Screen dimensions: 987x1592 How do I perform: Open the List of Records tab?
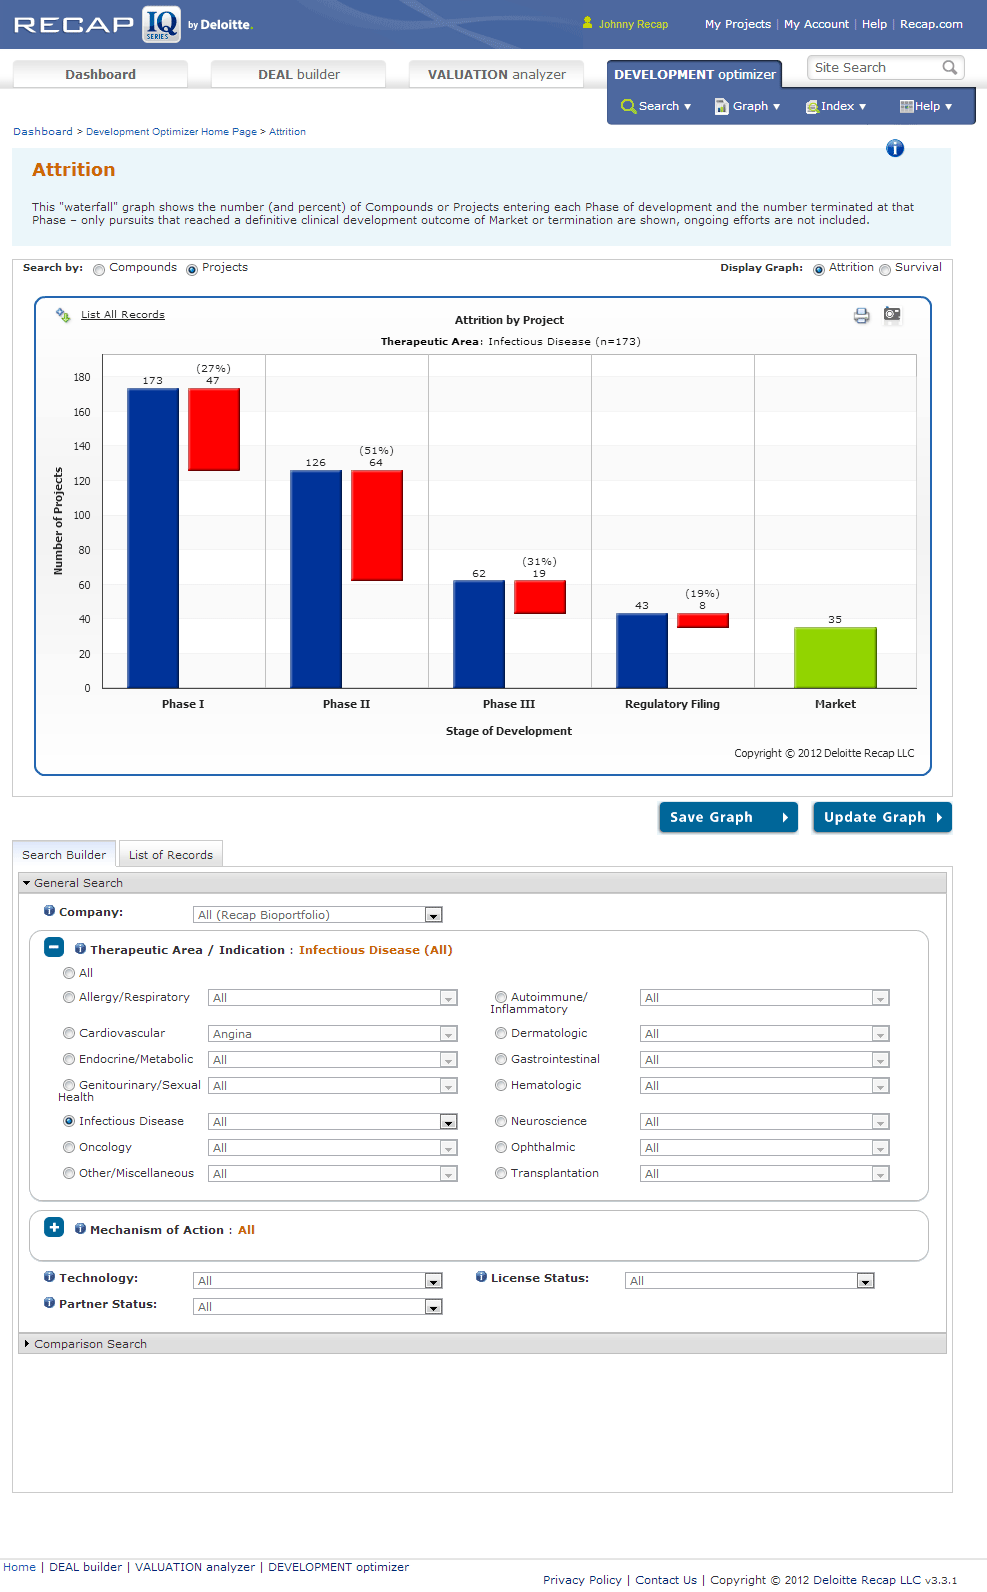tap(170, 855)
